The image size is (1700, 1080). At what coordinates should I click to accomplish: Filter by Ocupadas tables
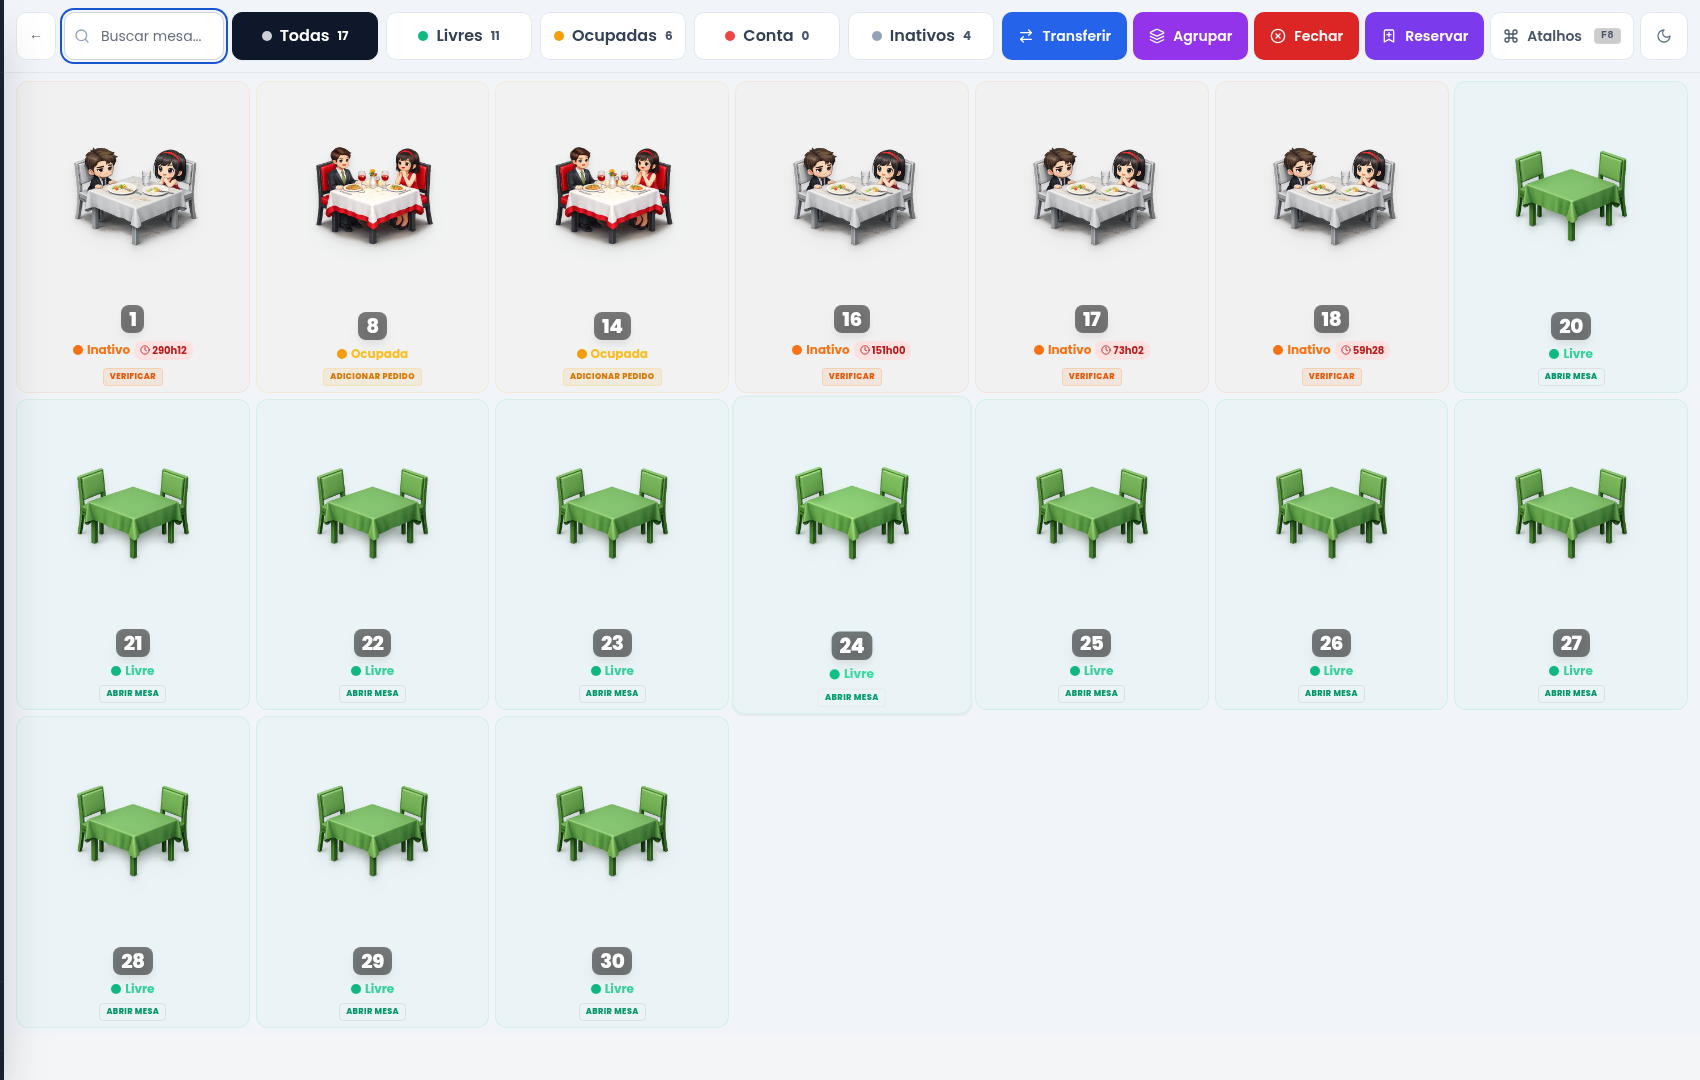coord(613,36)
